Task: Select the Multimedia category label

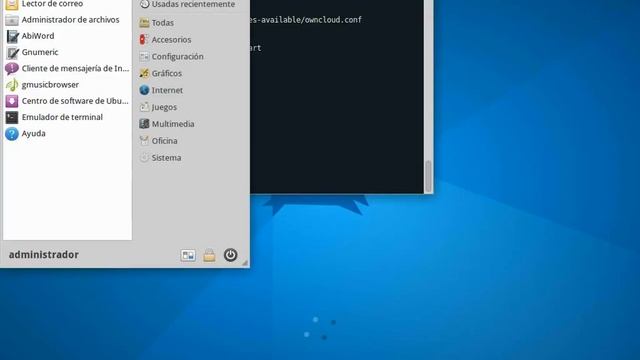Action: [x=173, y=124]
